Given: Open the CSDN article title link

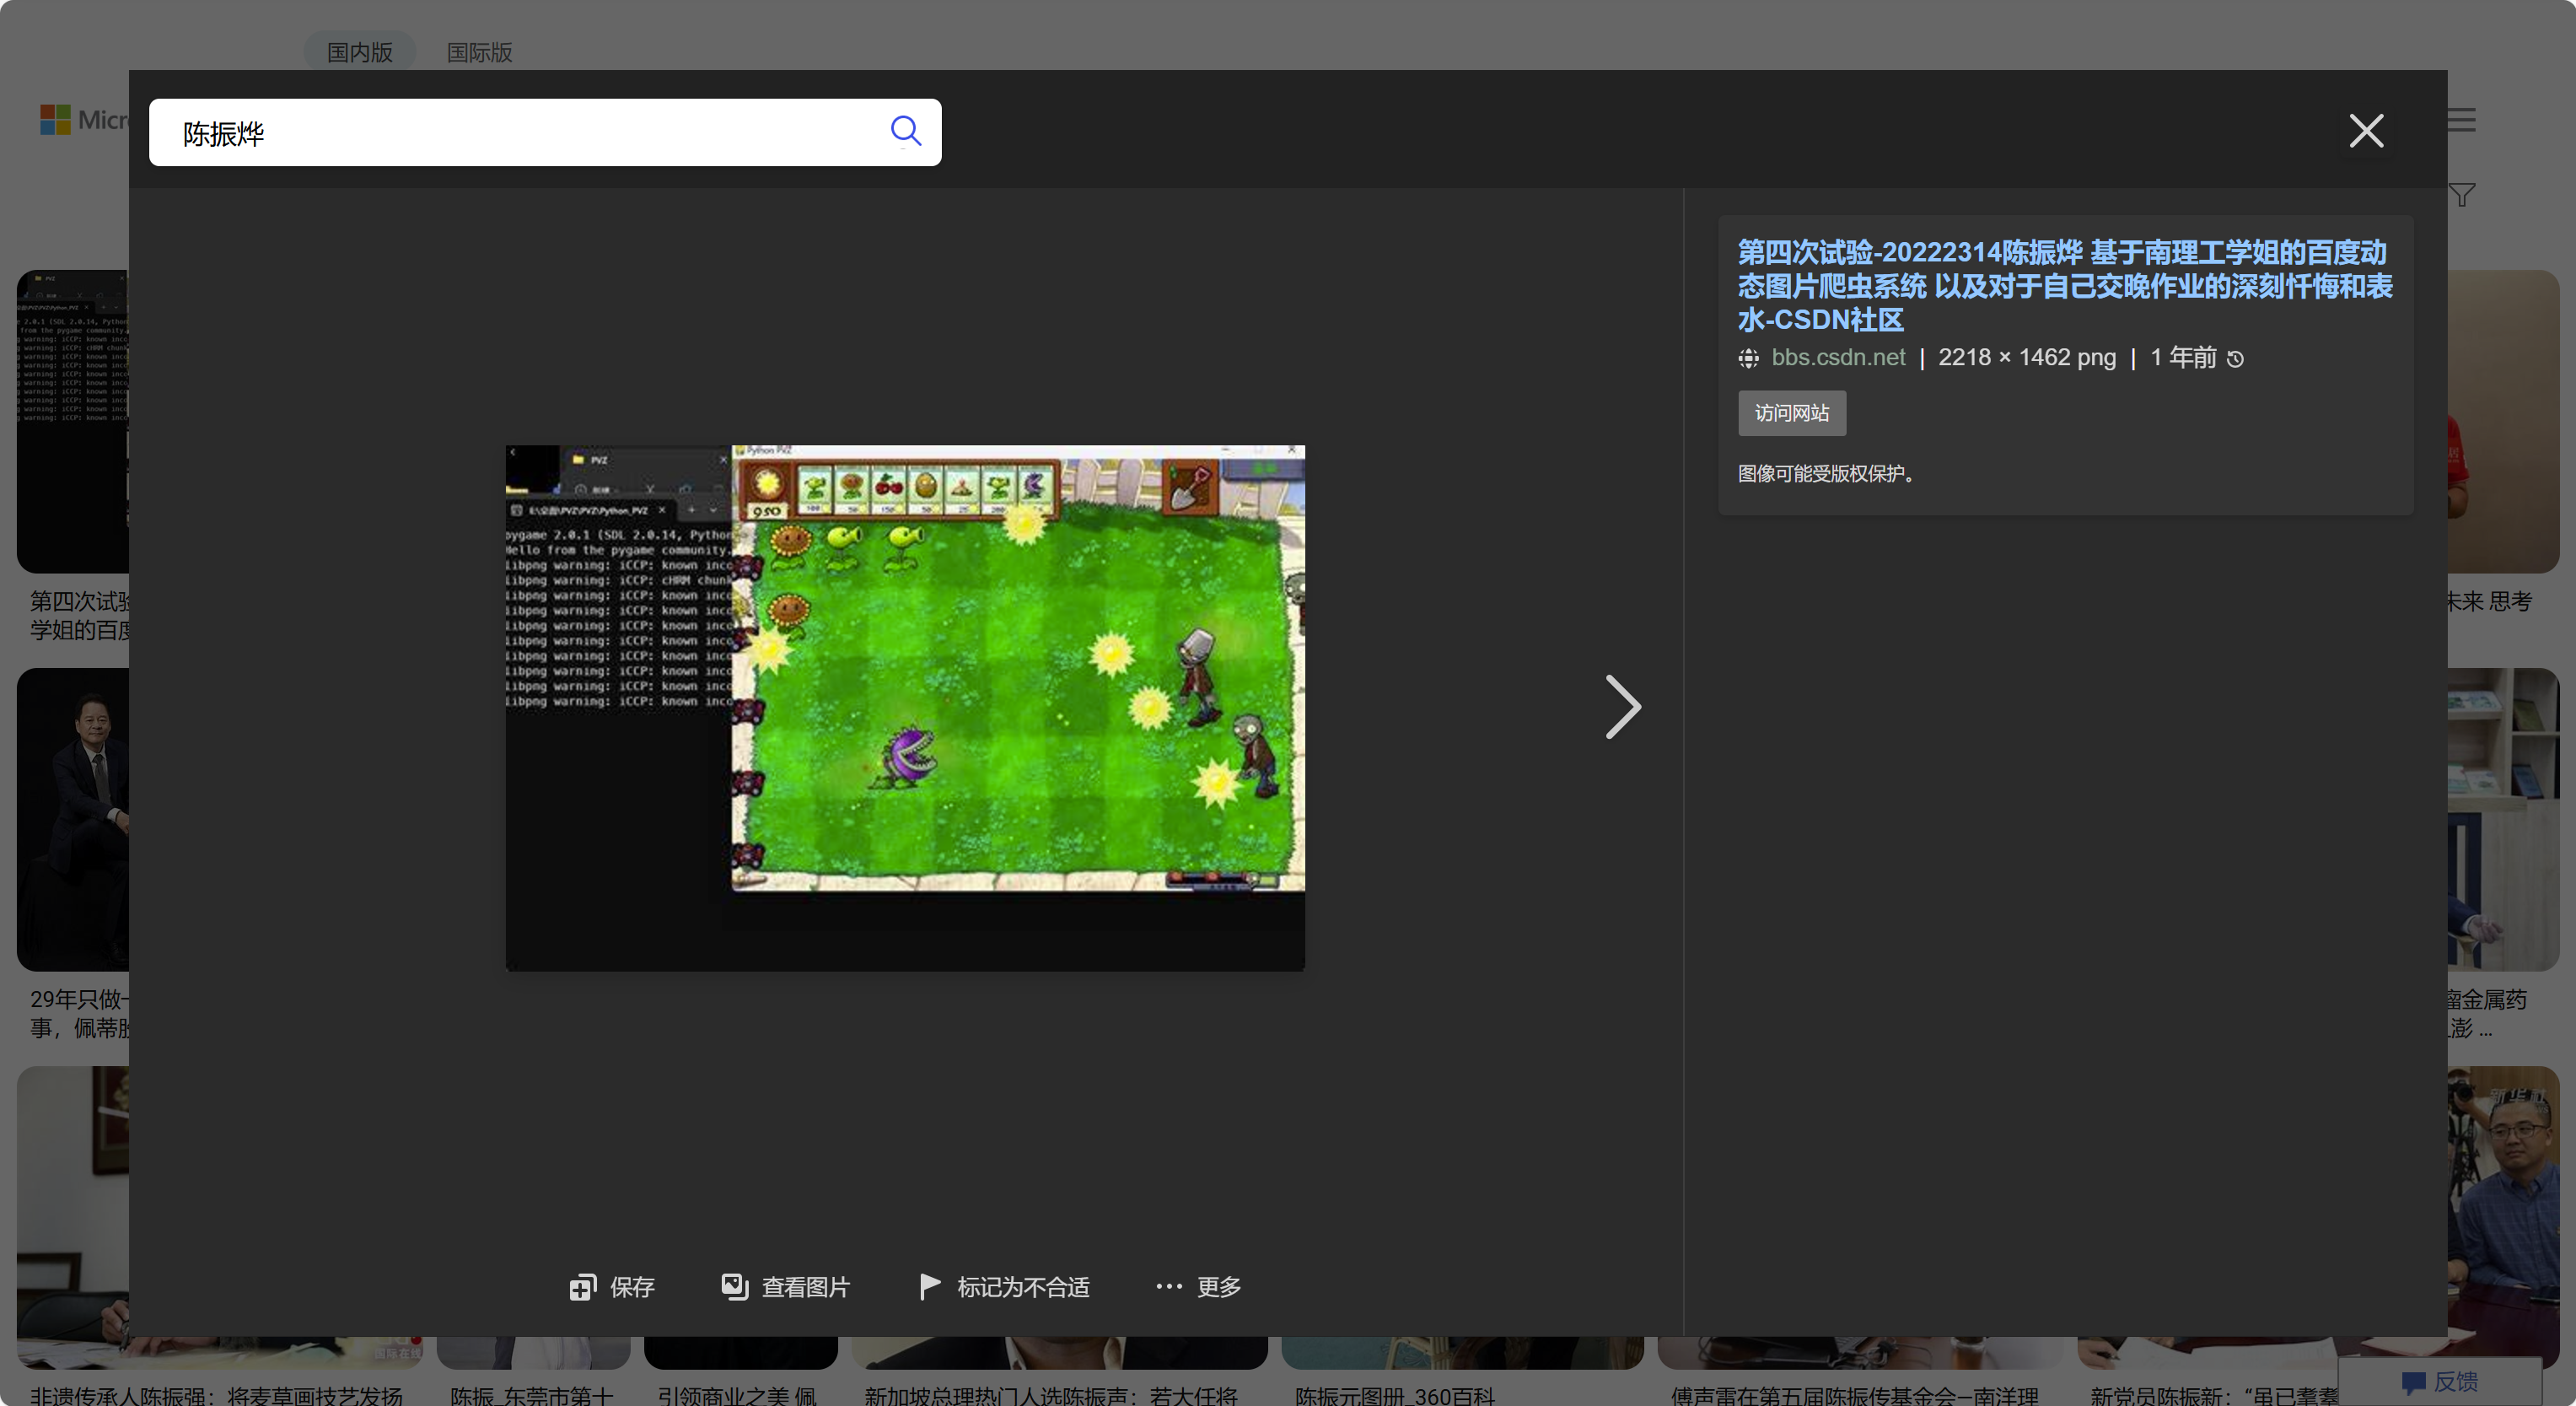Looking at the screenshot, I should [x=2064, y=286].
